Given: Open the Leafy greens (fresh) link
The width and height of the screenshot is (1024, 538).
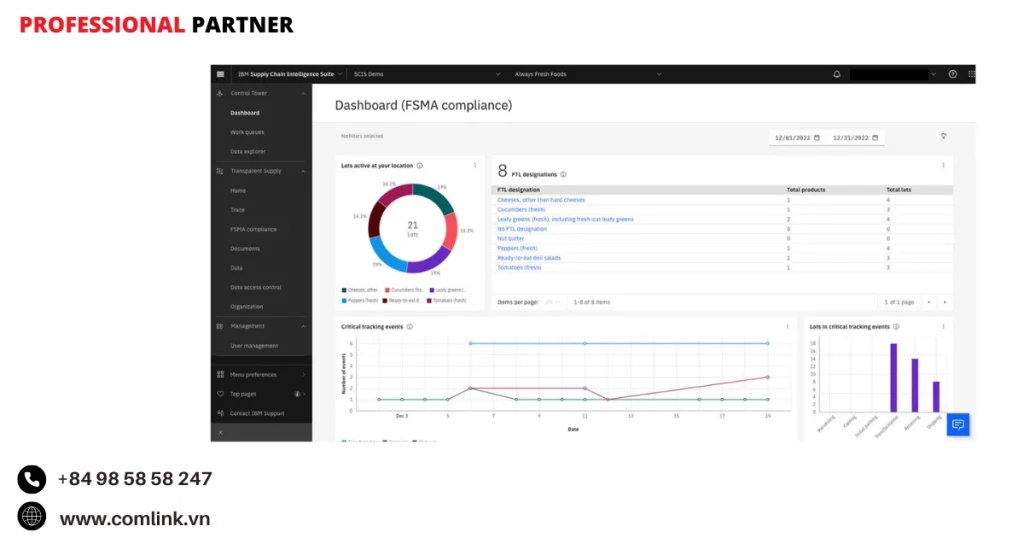Looking at the screenshot, I should [x=566, y=219].
